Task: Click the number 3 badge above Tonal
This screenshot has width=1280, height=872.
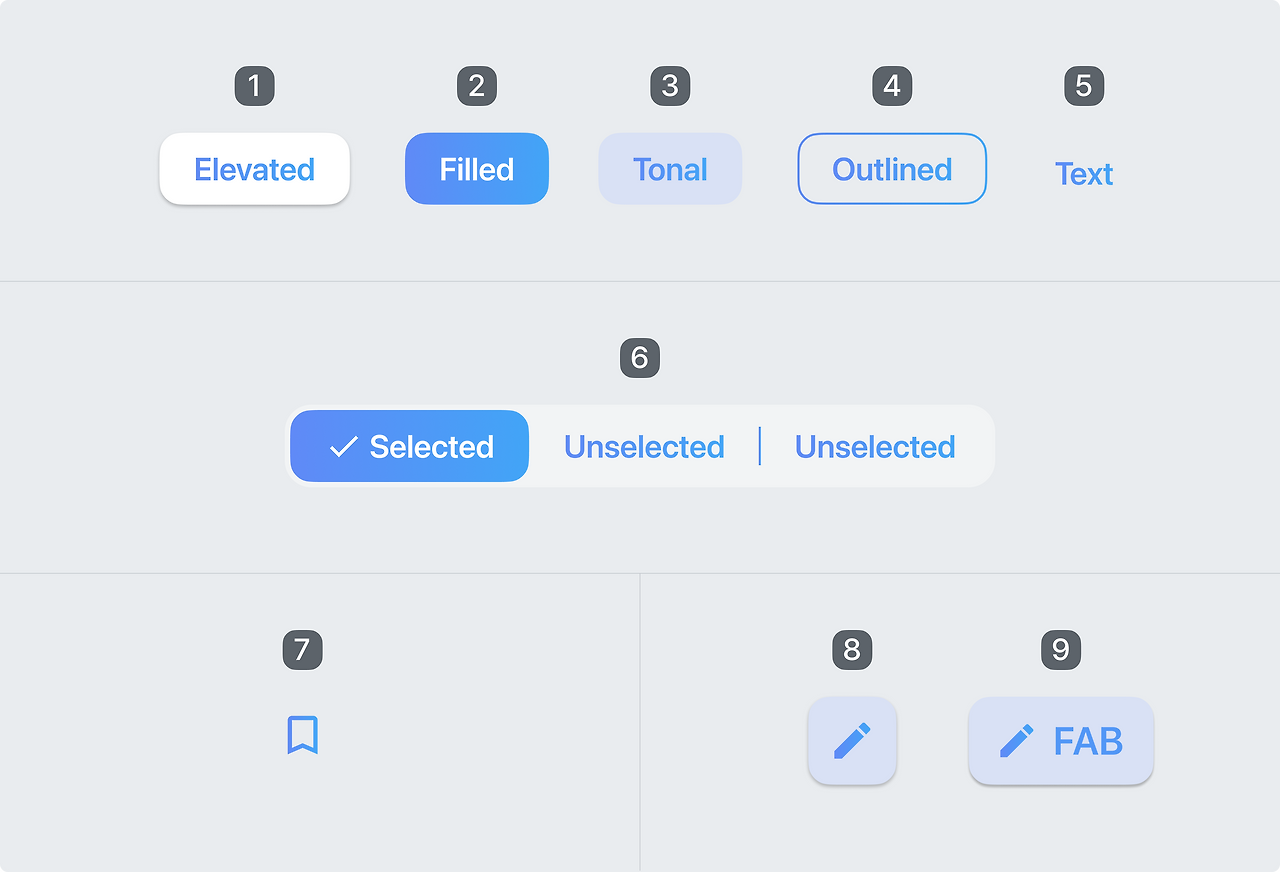Action: point(670,86)
